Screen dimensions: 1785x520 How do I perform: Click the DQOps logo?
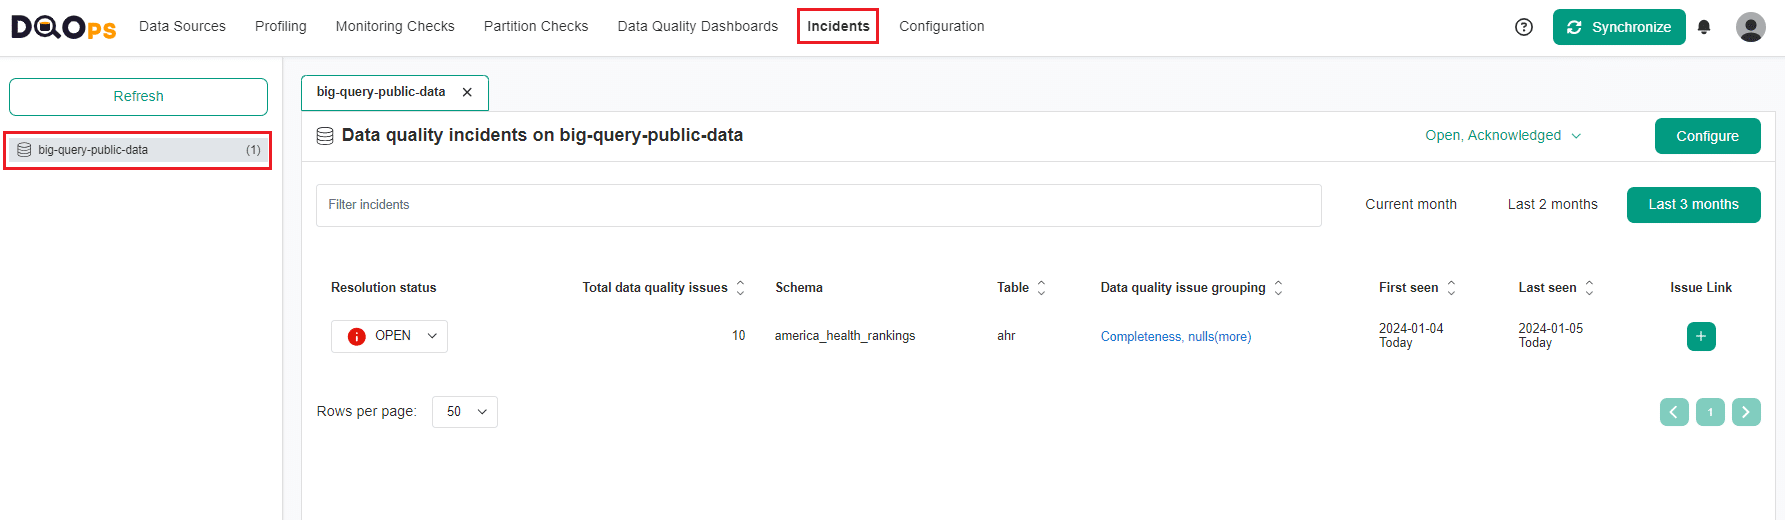coord(63,27)
